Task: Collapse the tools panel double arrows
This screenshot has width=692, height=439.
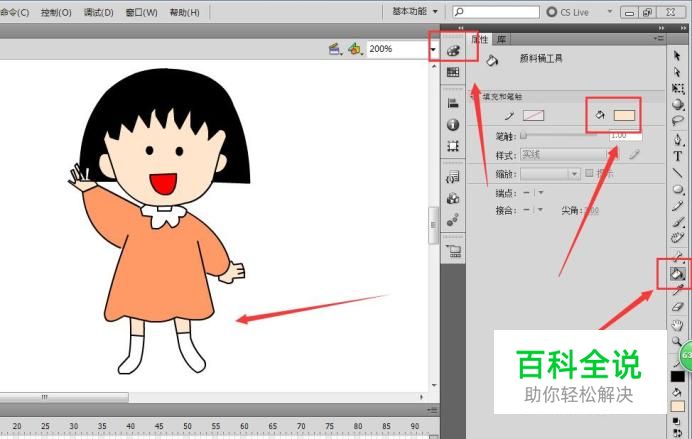Action: pos(684,28)
